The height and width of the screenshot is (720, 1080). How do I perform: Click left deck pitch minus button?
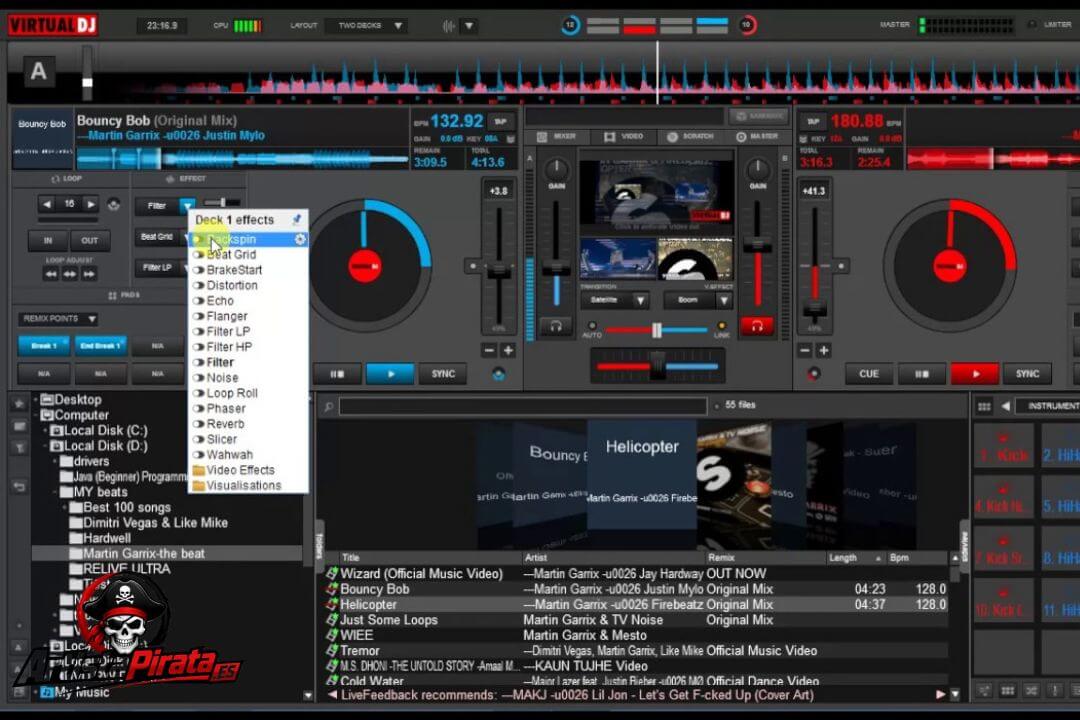(489, 351)
